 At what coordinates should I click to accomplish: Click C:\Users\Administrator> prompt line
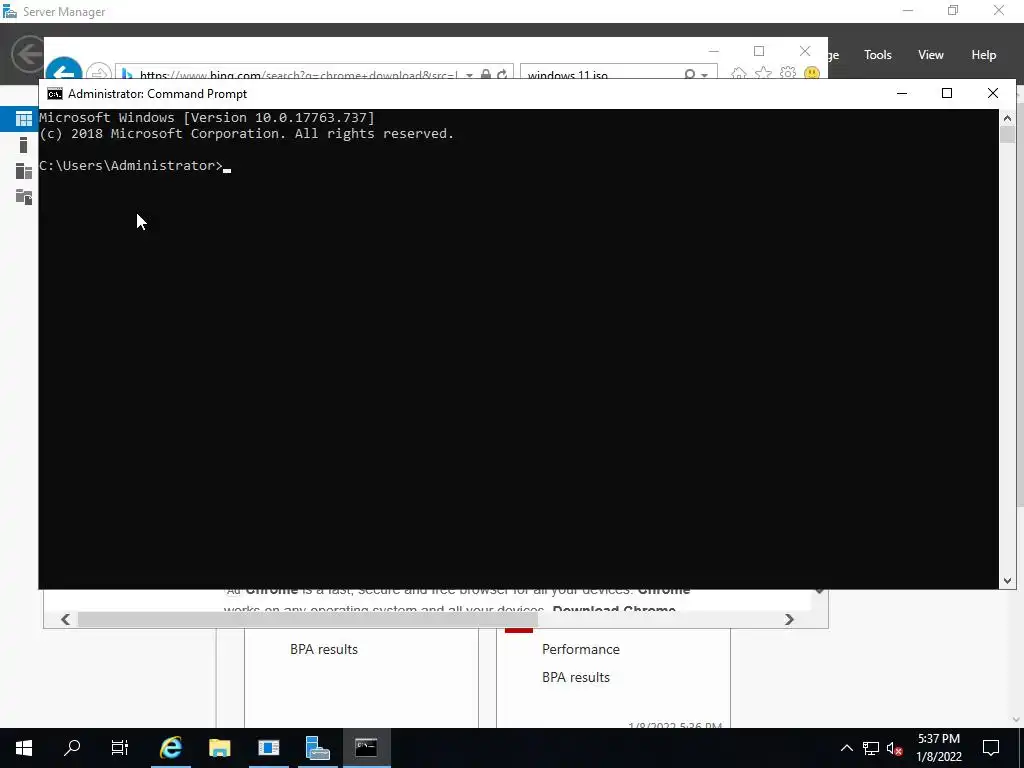pyautogui.click(x=131, y=166)
